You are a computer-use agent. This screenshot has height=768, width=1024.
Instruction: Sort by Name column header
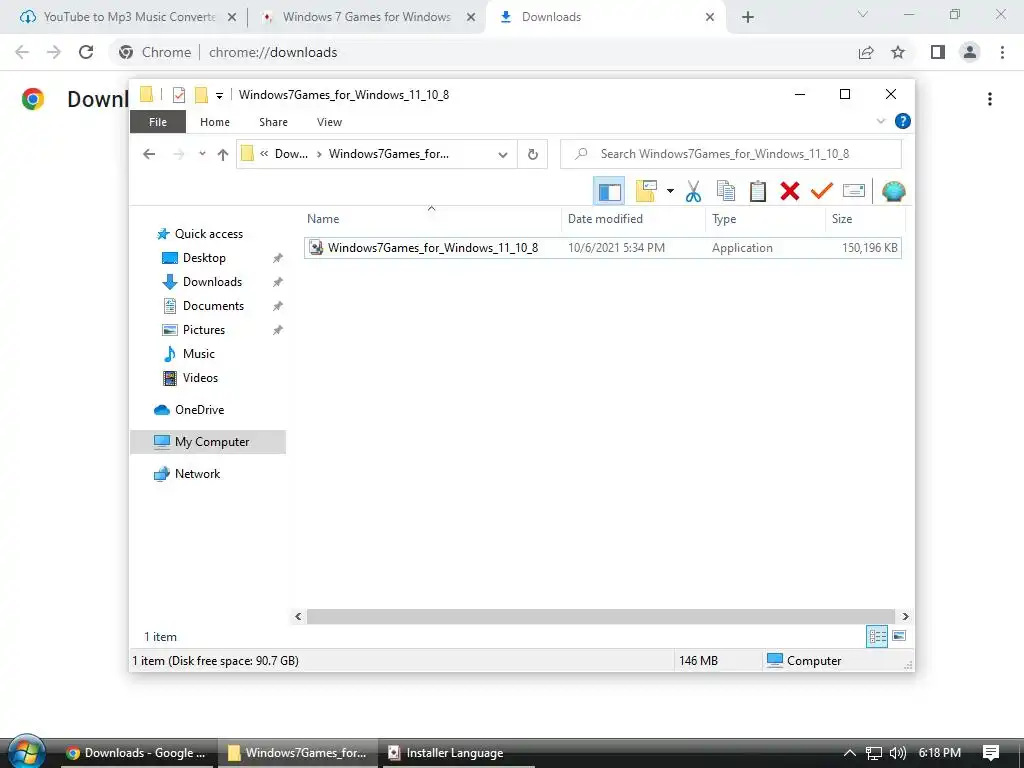click(432, 219)
